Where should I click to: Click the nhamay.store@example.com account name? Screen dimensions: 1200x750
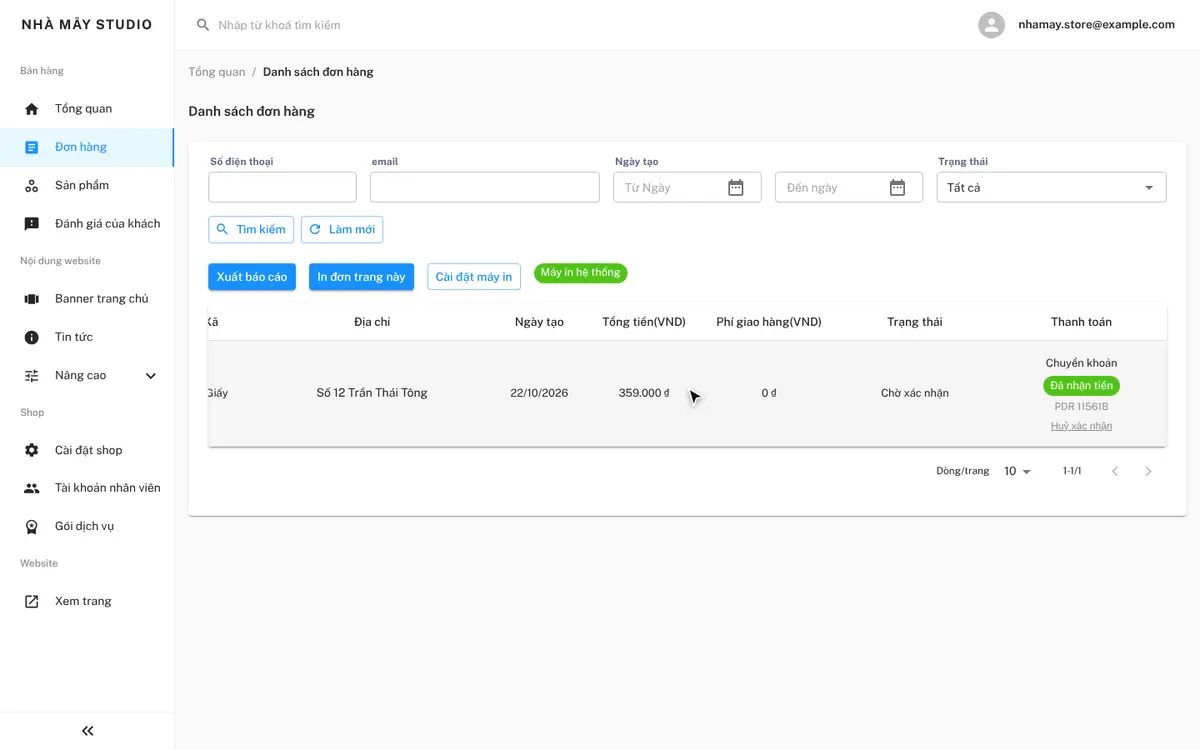tap(1096, 25)
